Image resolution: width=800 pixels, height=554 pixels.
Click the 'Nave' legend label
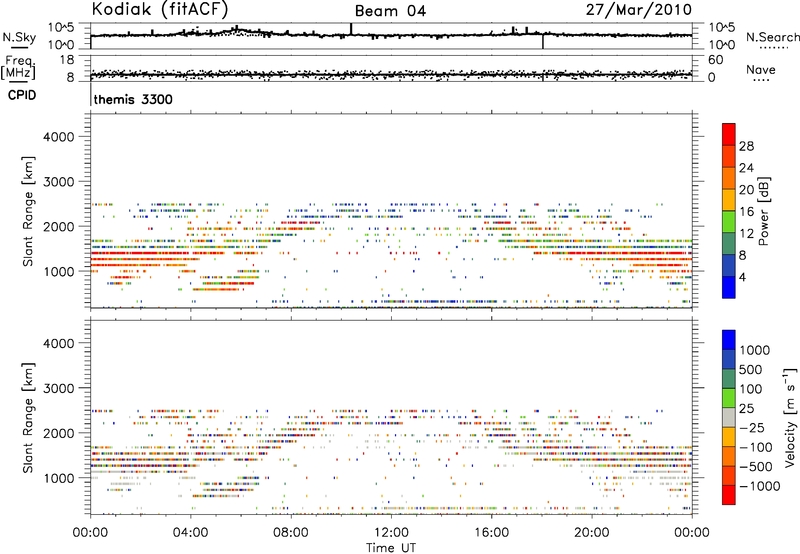click(760, 69)
